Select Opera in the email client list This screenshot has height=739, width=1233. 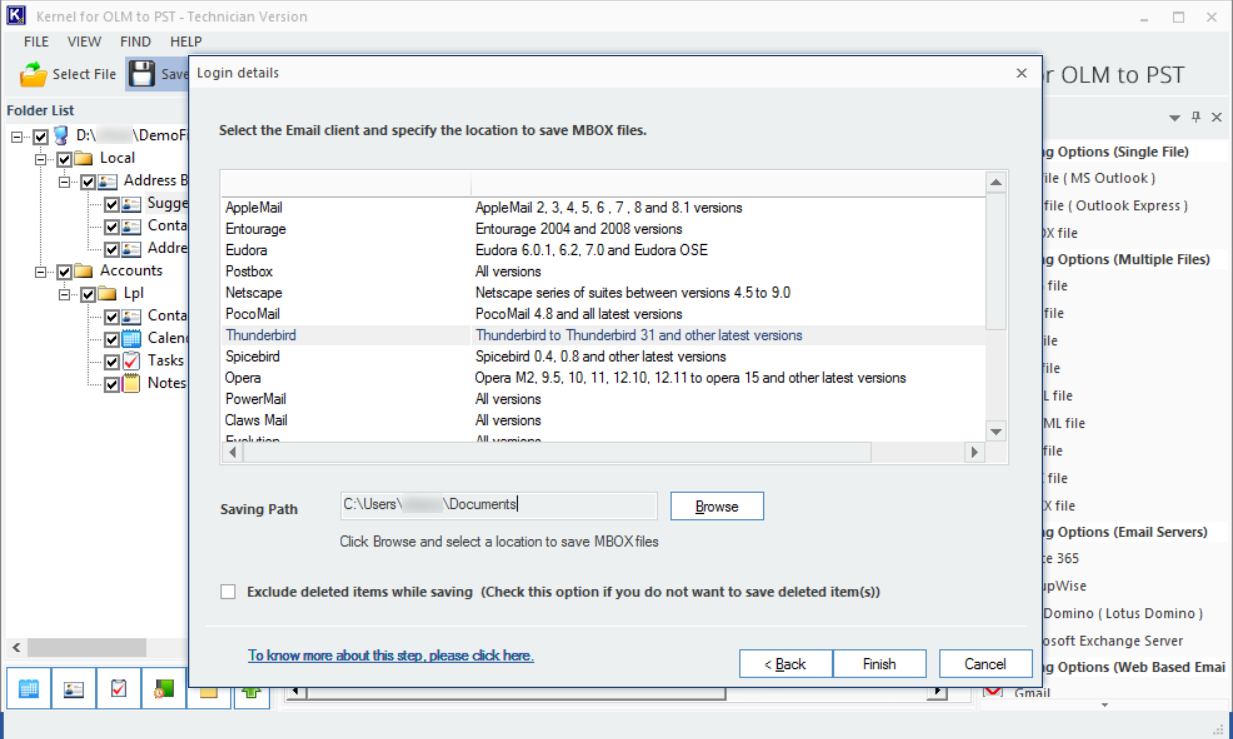603,378
